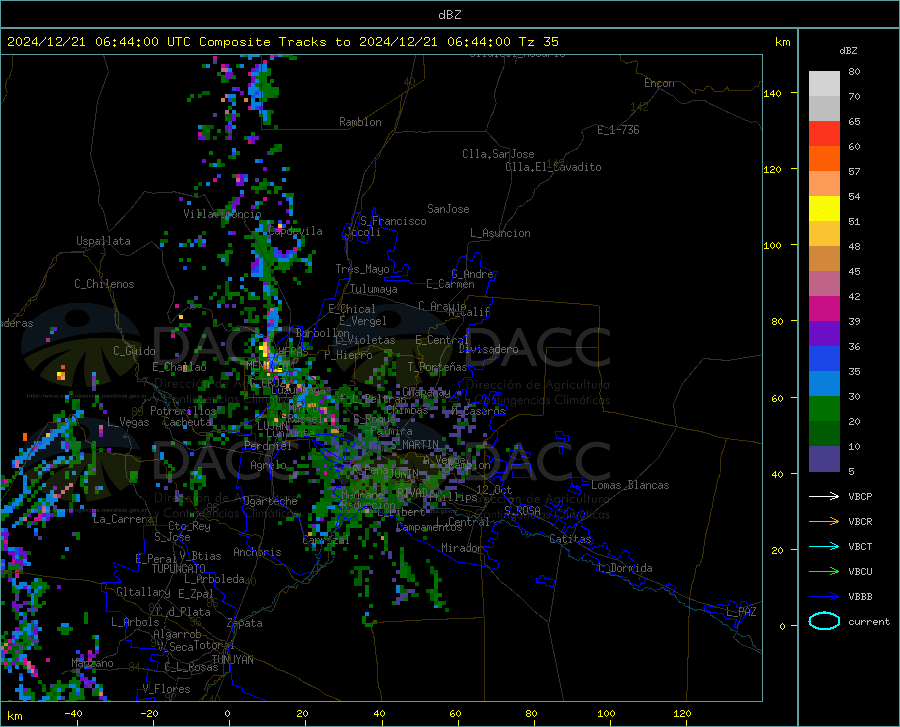Select the slate purple 5–10 dBZ swatch

click(824, 459)
